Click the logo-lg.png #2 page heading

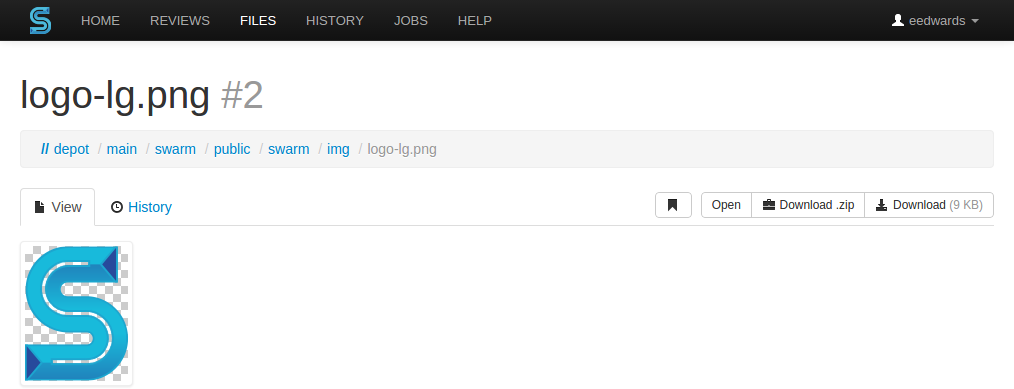(142, 96)
